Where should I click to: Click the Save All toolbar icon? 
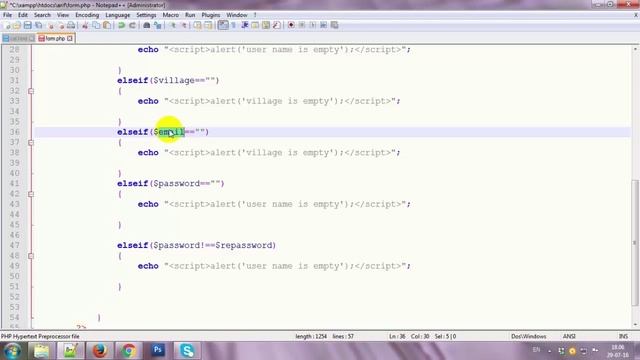coord(39,25)
